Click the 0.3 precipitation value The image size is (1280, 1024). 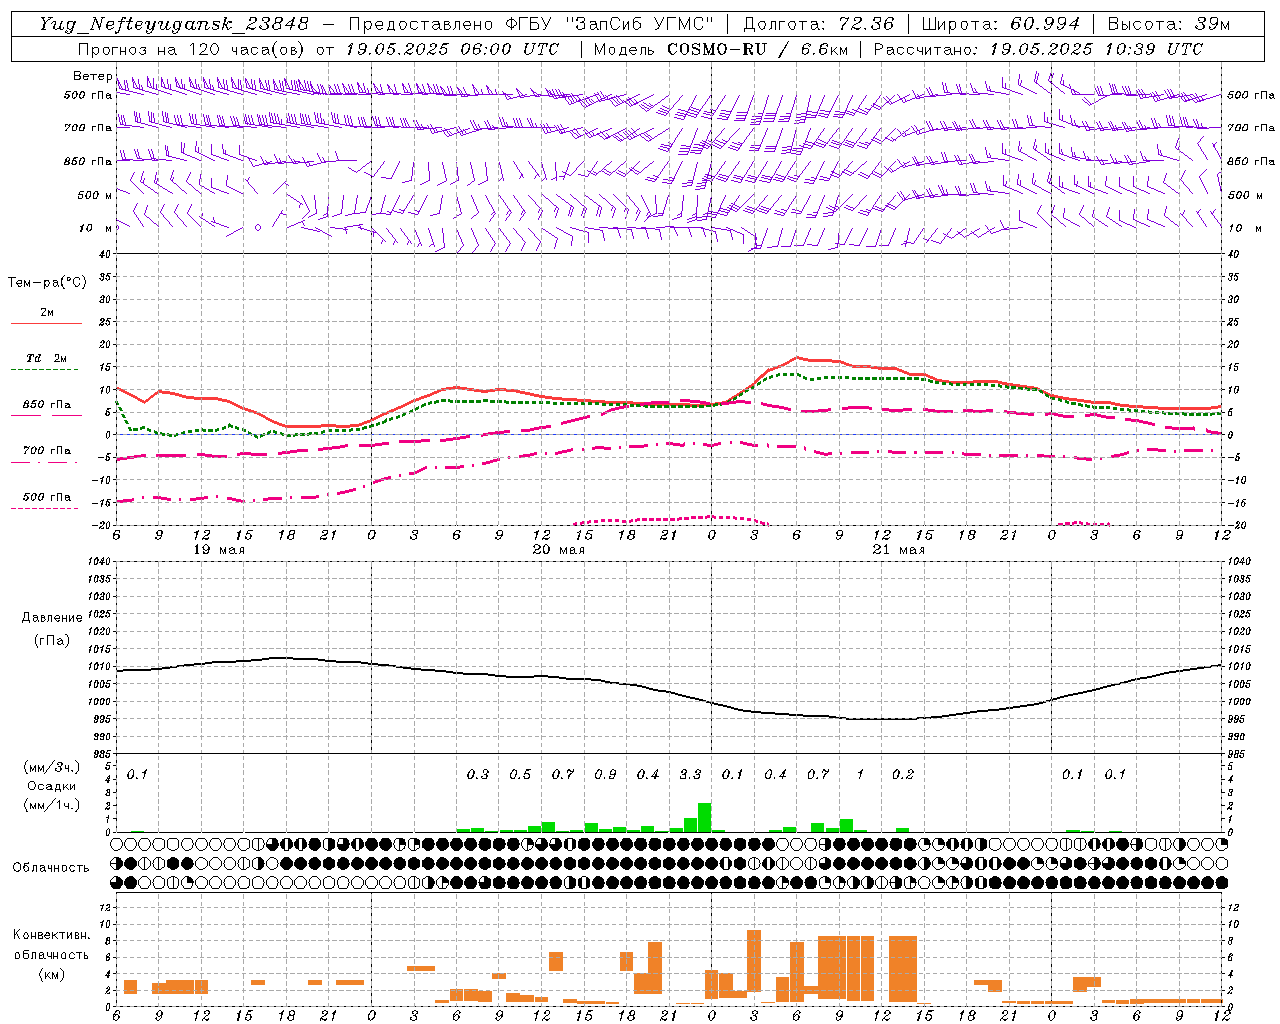(x=478, y=775)
